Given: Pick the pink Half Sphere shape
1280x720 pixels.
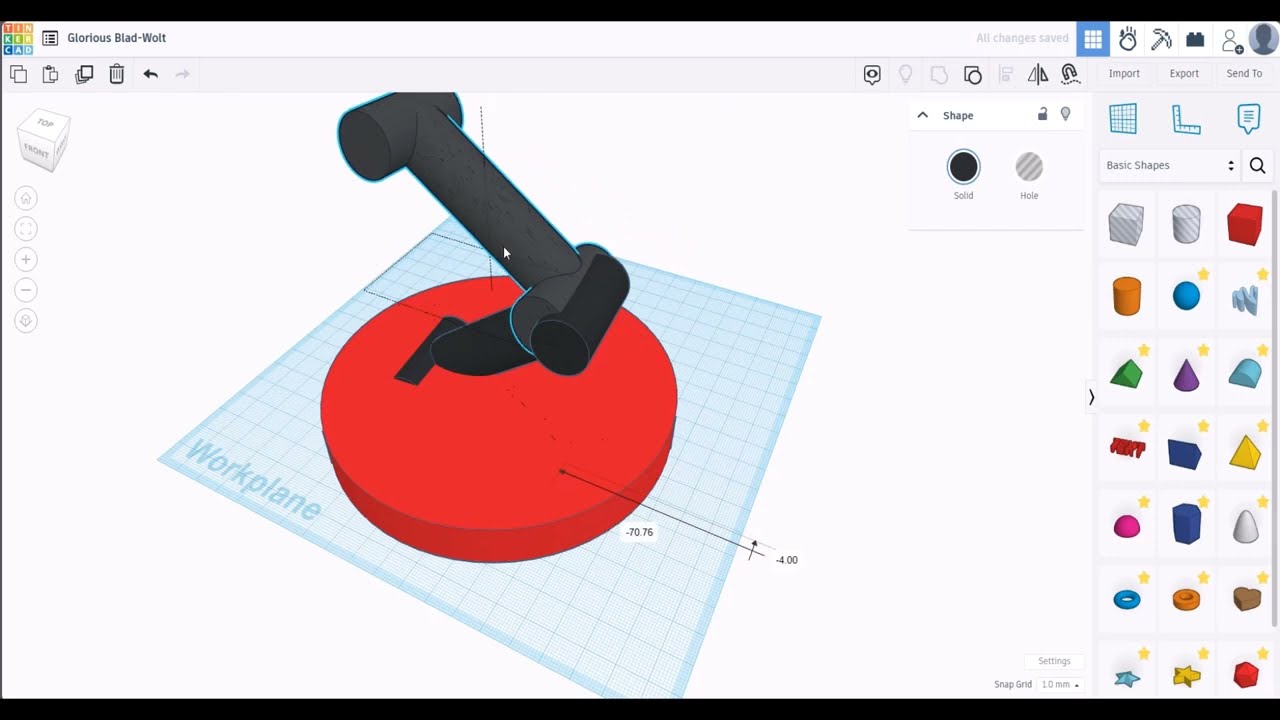Looking at the screenshot, I should (1127, 526).
